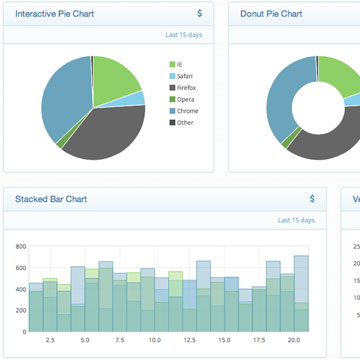Open Last 15 days filter on pie chart
Viewport: 360px width, 360px height.
[184, 35]
